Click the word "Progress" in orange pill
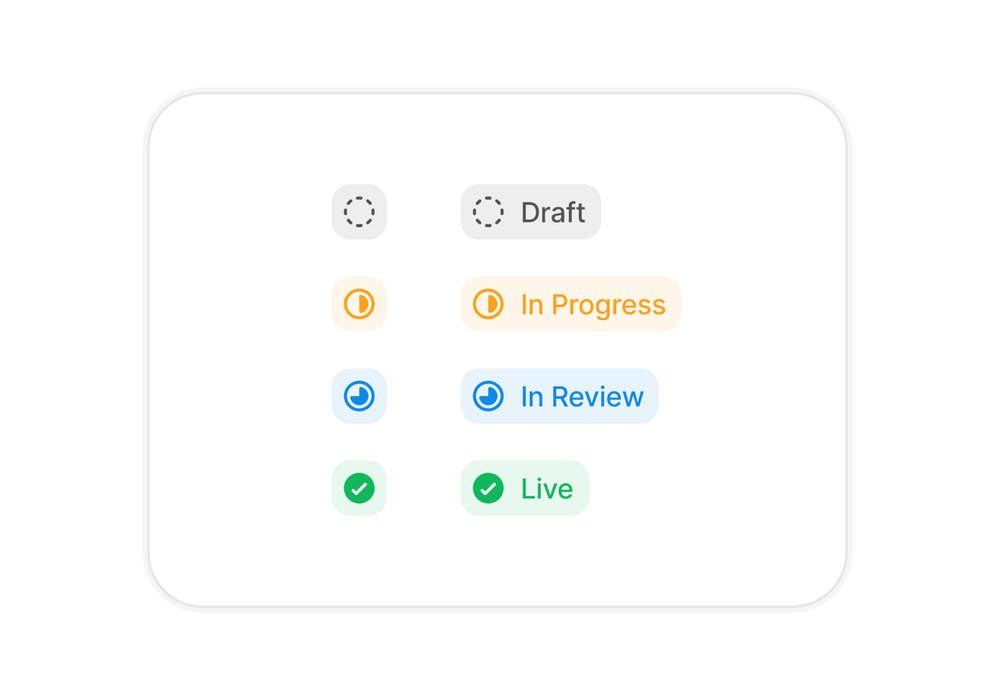The width and height of the screenshot is (995, 700). (609, 306)
